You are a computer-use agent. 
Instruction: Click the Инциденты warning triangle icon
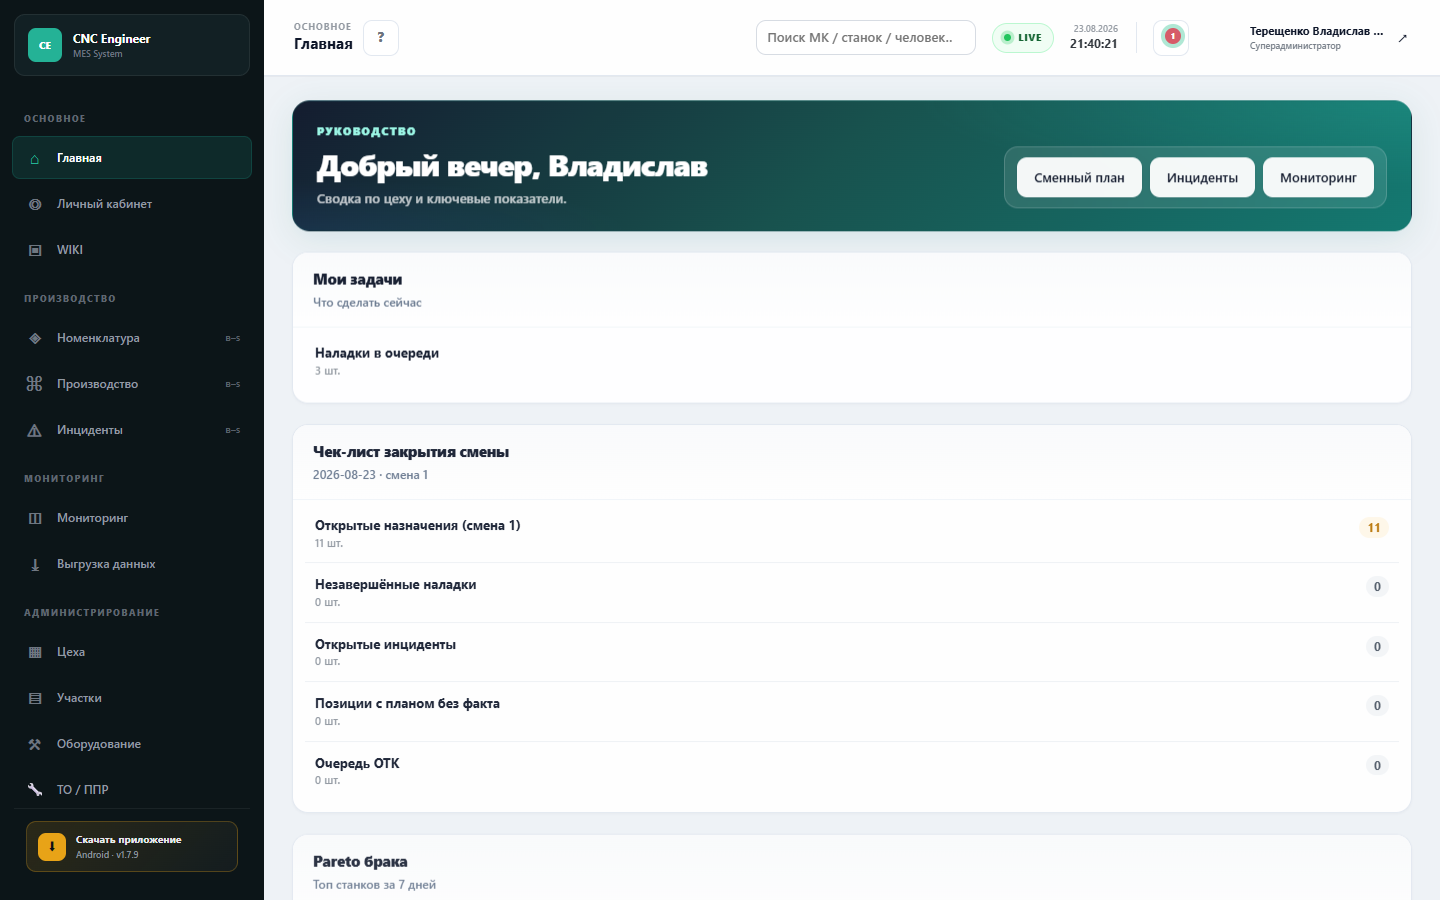tap(35, 431)
